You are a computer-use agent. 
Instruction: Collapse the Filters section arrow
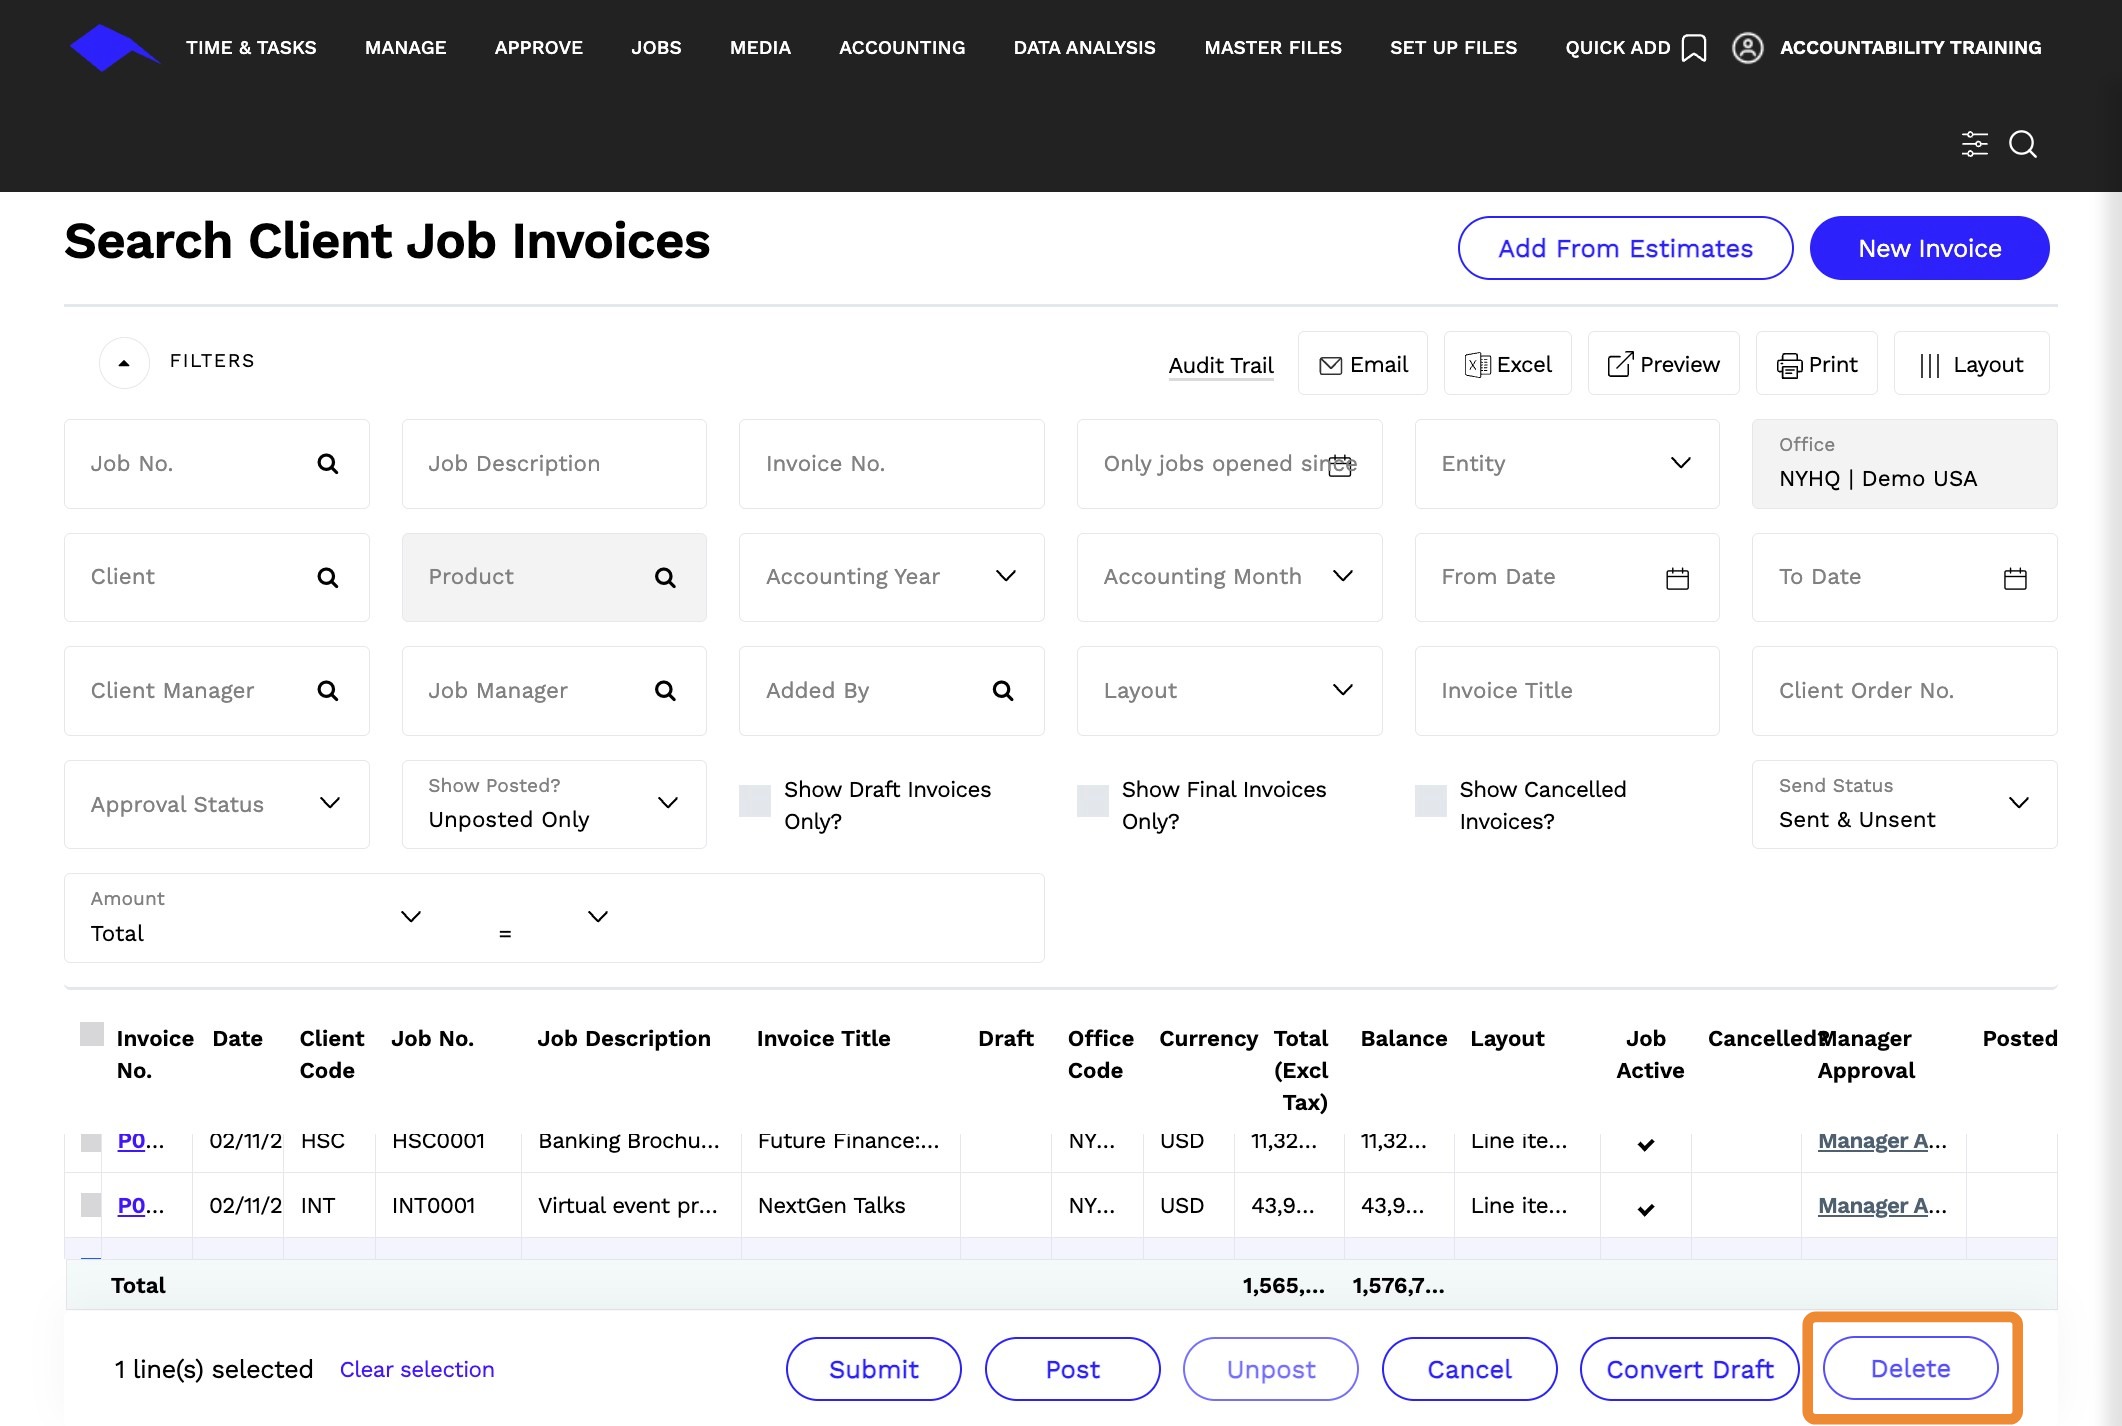(x=124, y=362)
